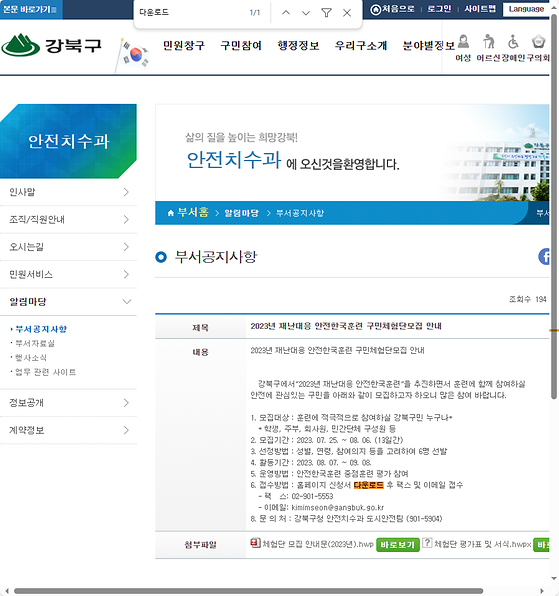Expand 민원서비스 sidebar item
This screenshot has width=559, height=596.
click(x=68, y=274)
